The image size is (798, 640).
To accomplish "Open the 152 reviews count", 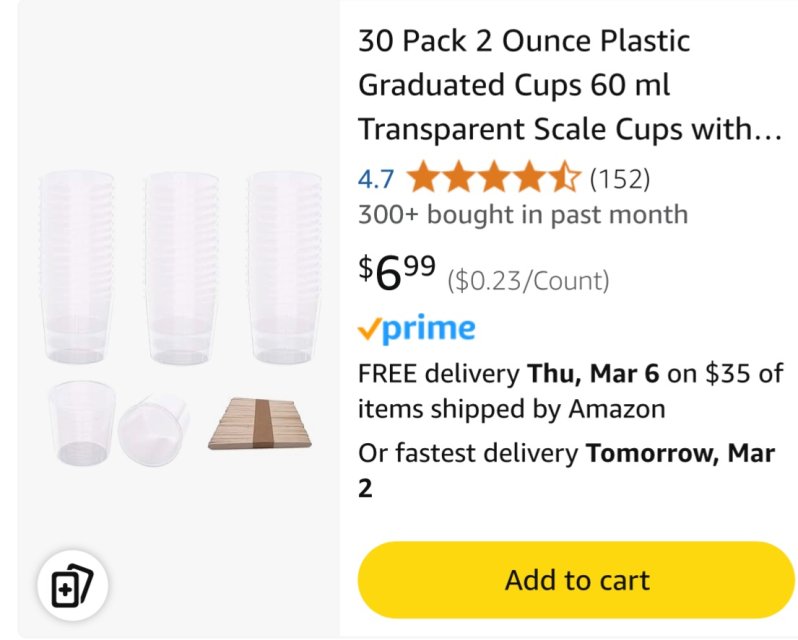I will 620,178.
